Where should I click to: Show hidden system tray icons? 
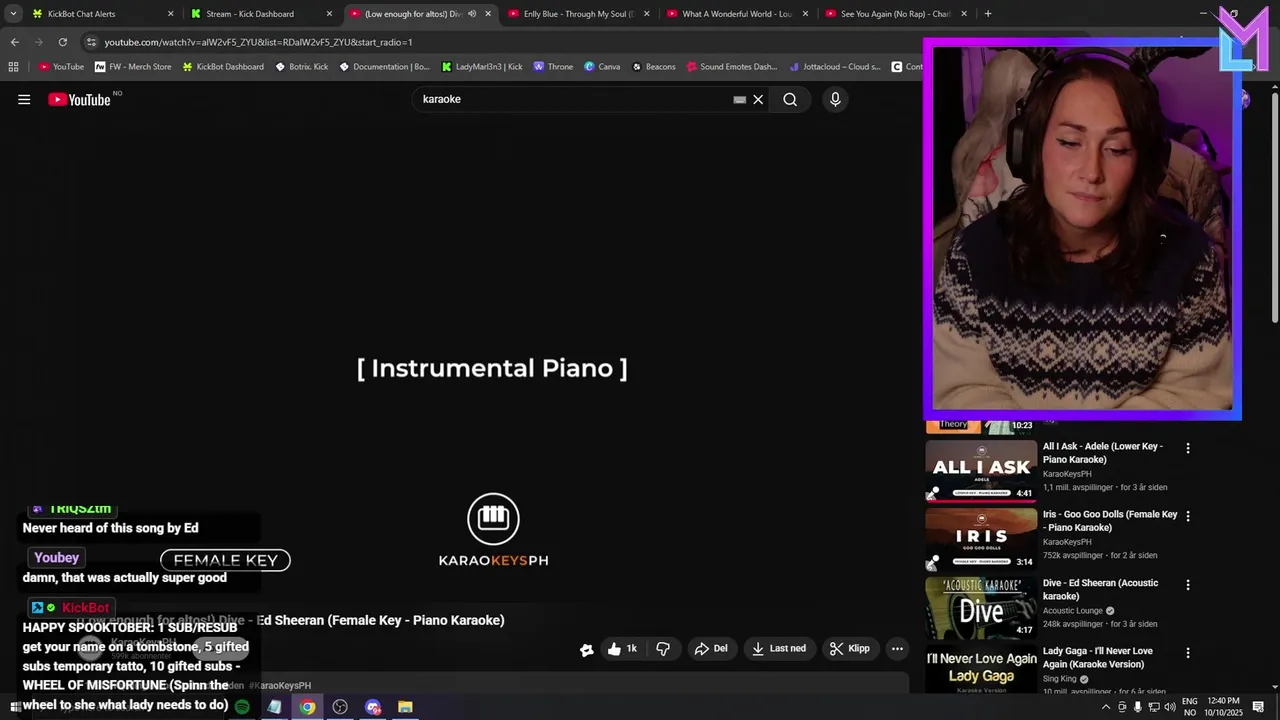(1106, 707)
